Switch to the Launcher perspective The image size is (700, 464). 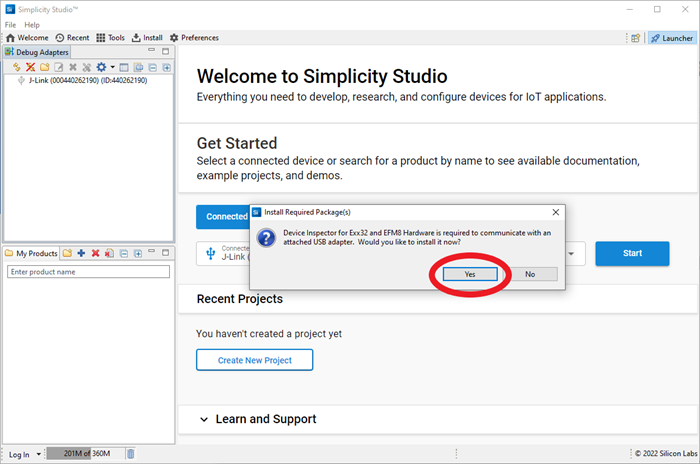(672, 38)
